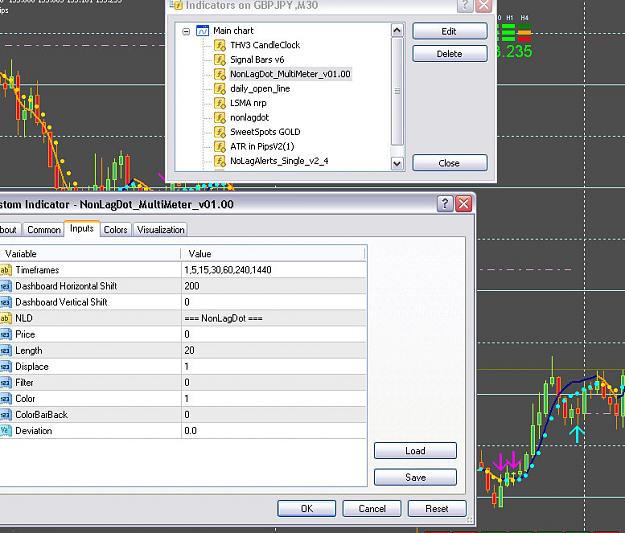Screen dimensions: 625x533
Task: Select the SweetSpots GOLD row
Action: coord(265,132)
